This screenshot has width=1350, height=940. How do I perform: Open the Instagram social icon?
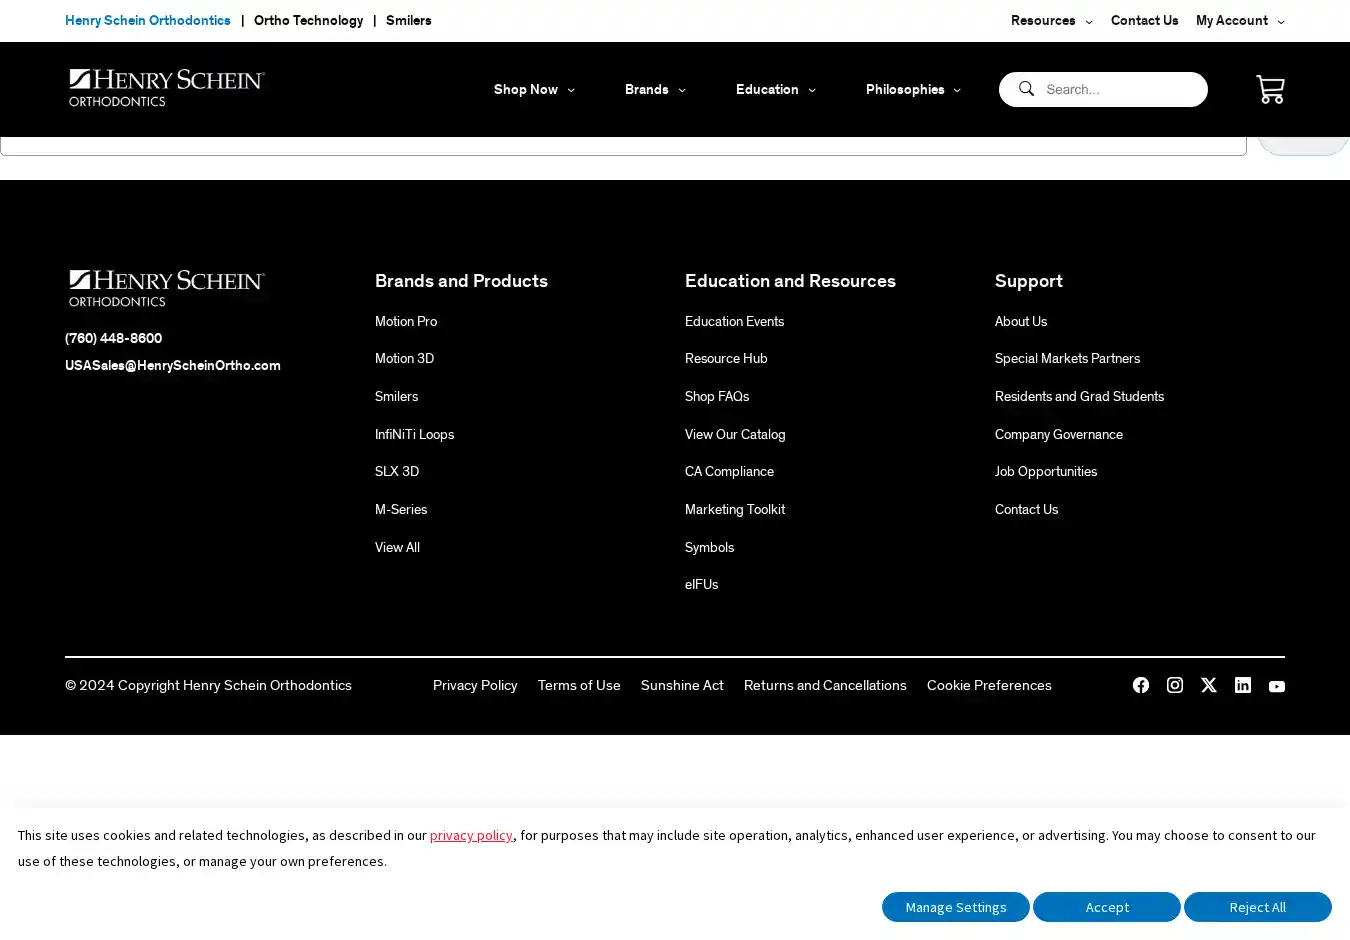1175,685
